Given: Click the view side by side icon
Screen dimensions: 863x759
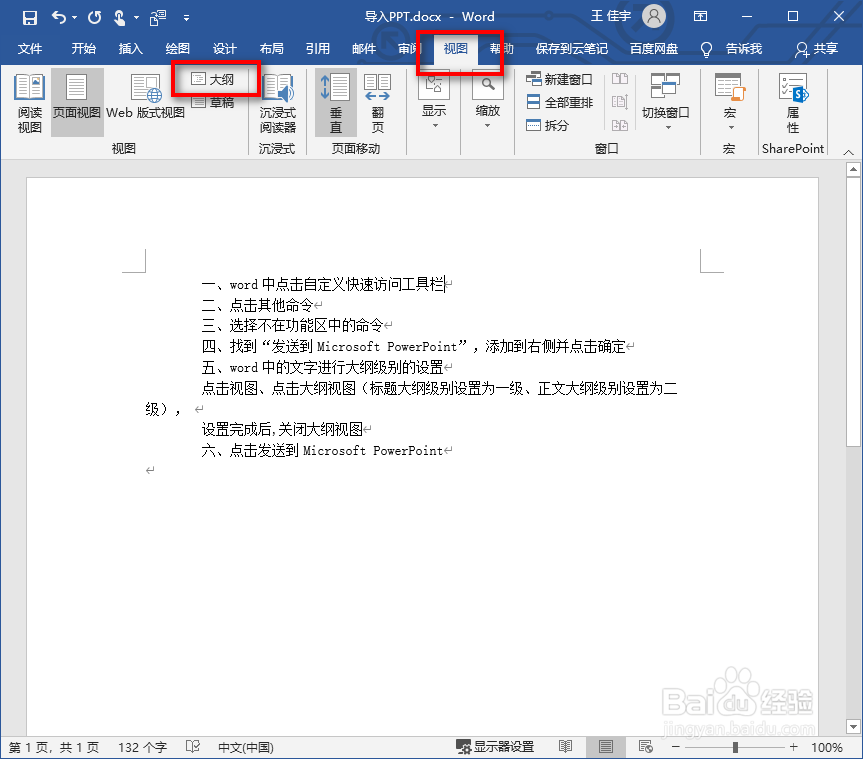Looking at the screenshot, I should click(620, 79).
